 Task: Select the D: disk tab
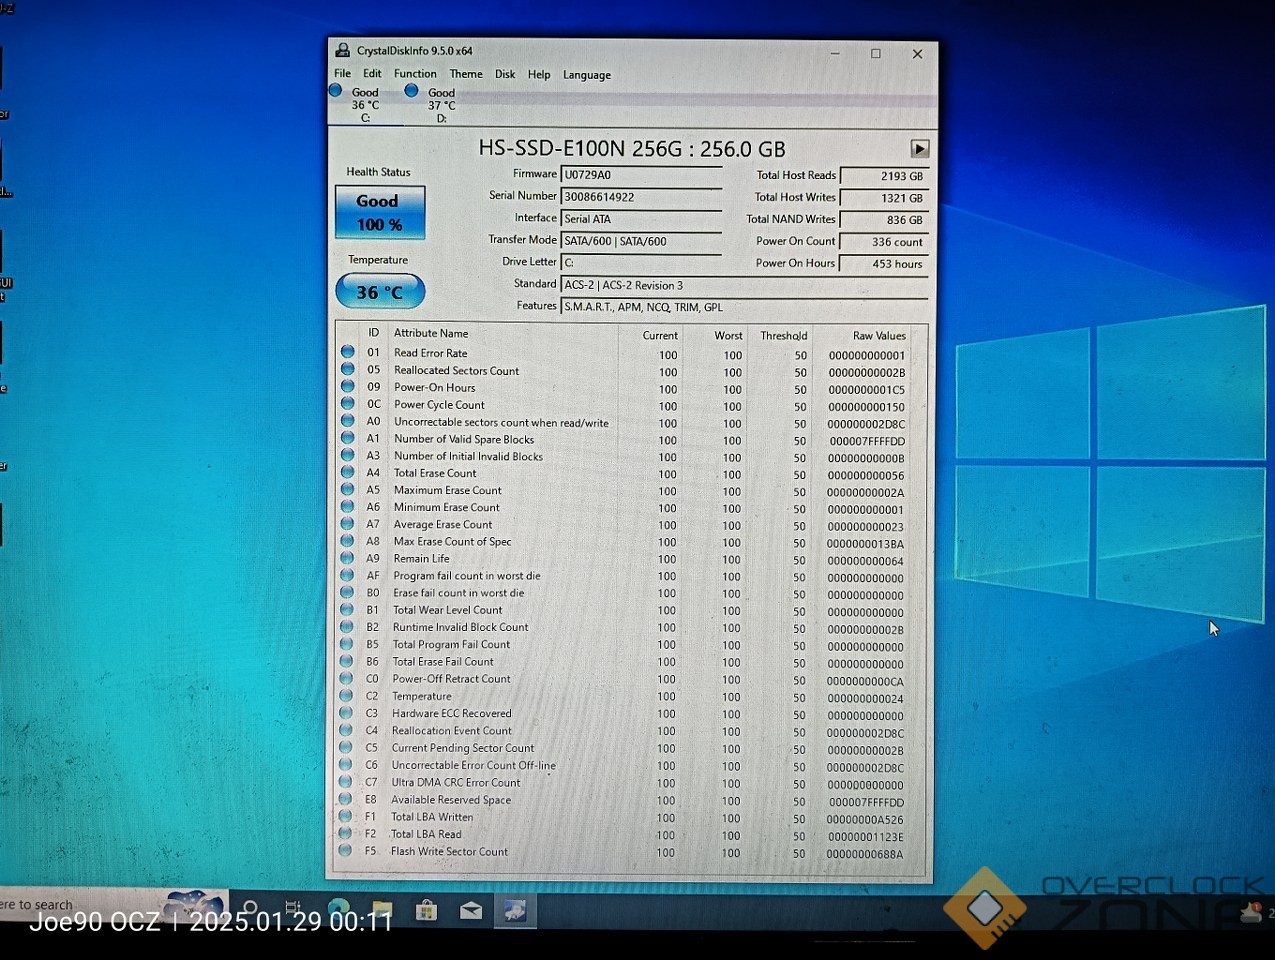(440, 104)
